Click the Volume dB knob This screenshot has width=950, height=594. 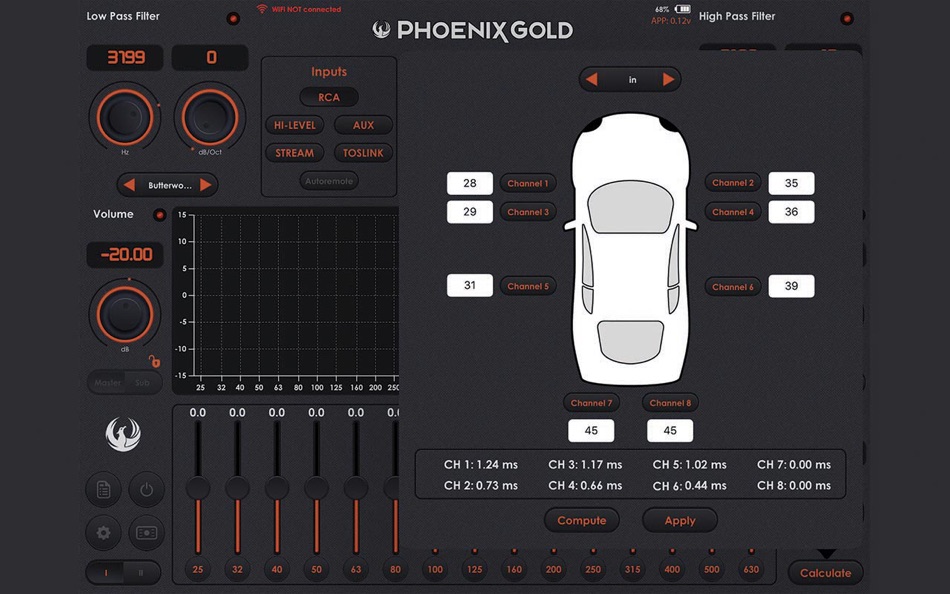[x=125, y=315]
